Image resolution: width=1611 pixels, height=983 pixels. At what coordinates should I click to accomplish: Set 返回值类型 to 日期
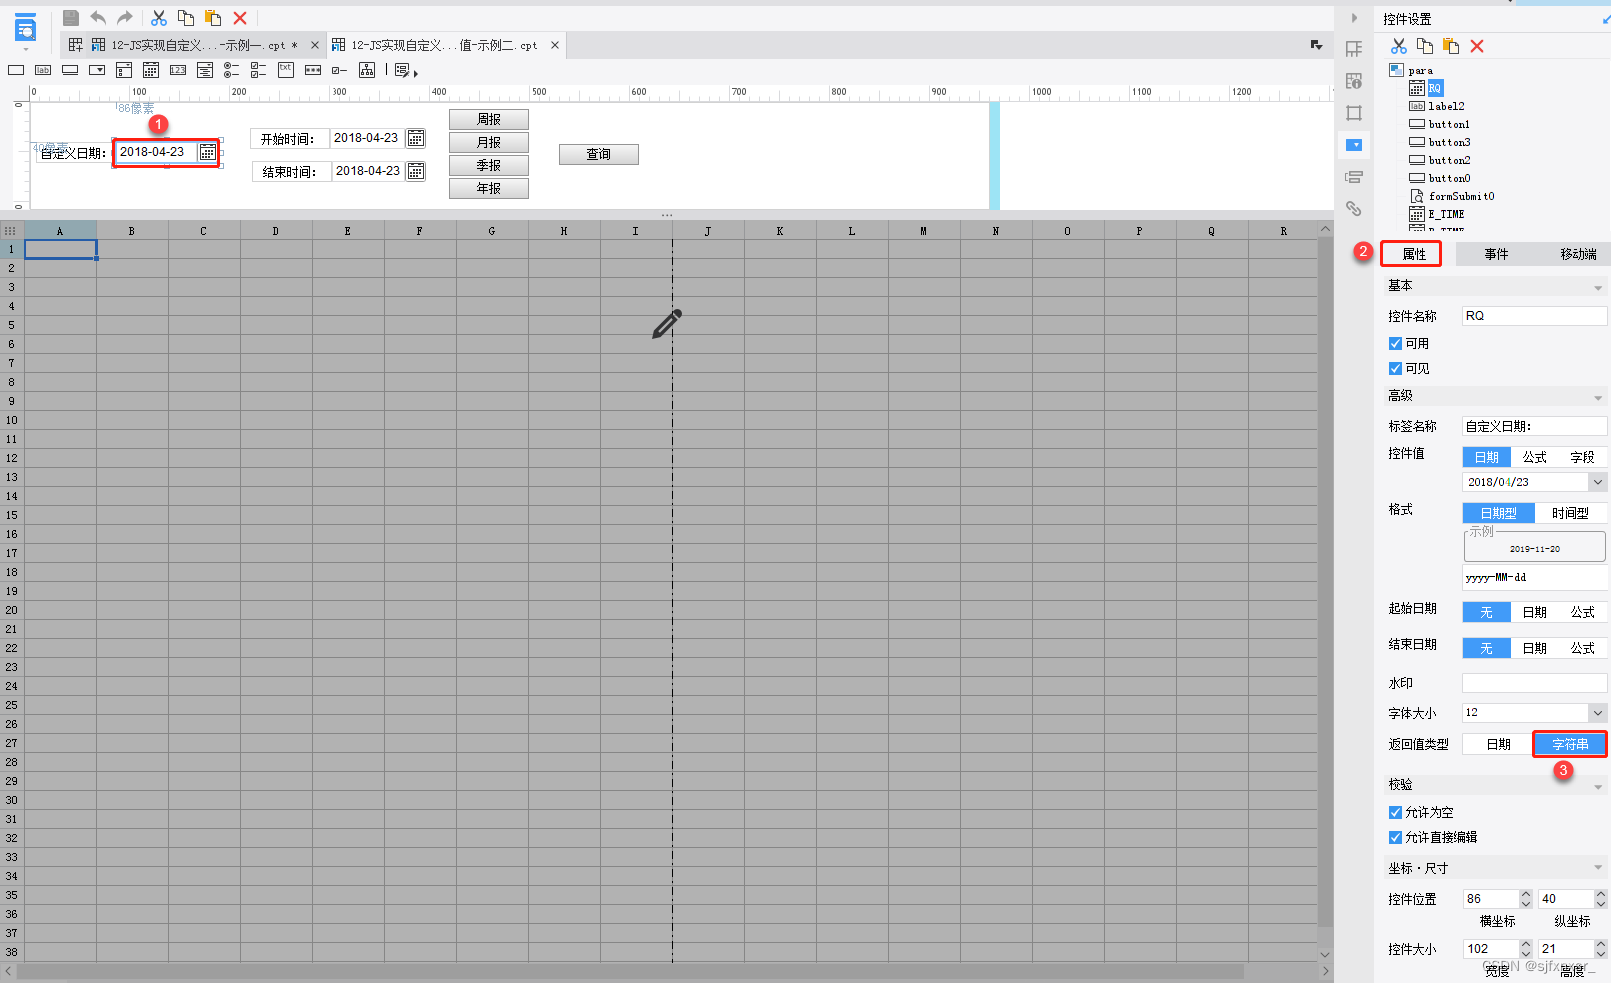point(1498,744)
